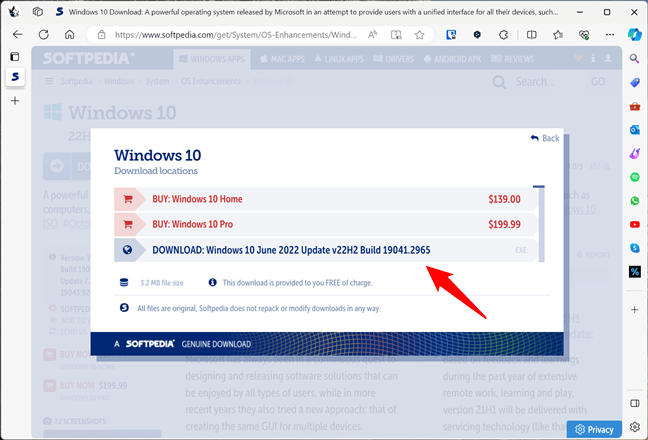Click the 3.2 MB file size text
Image resolution: width=648 pixels, height=440 pixels.
tap(162, 283)
